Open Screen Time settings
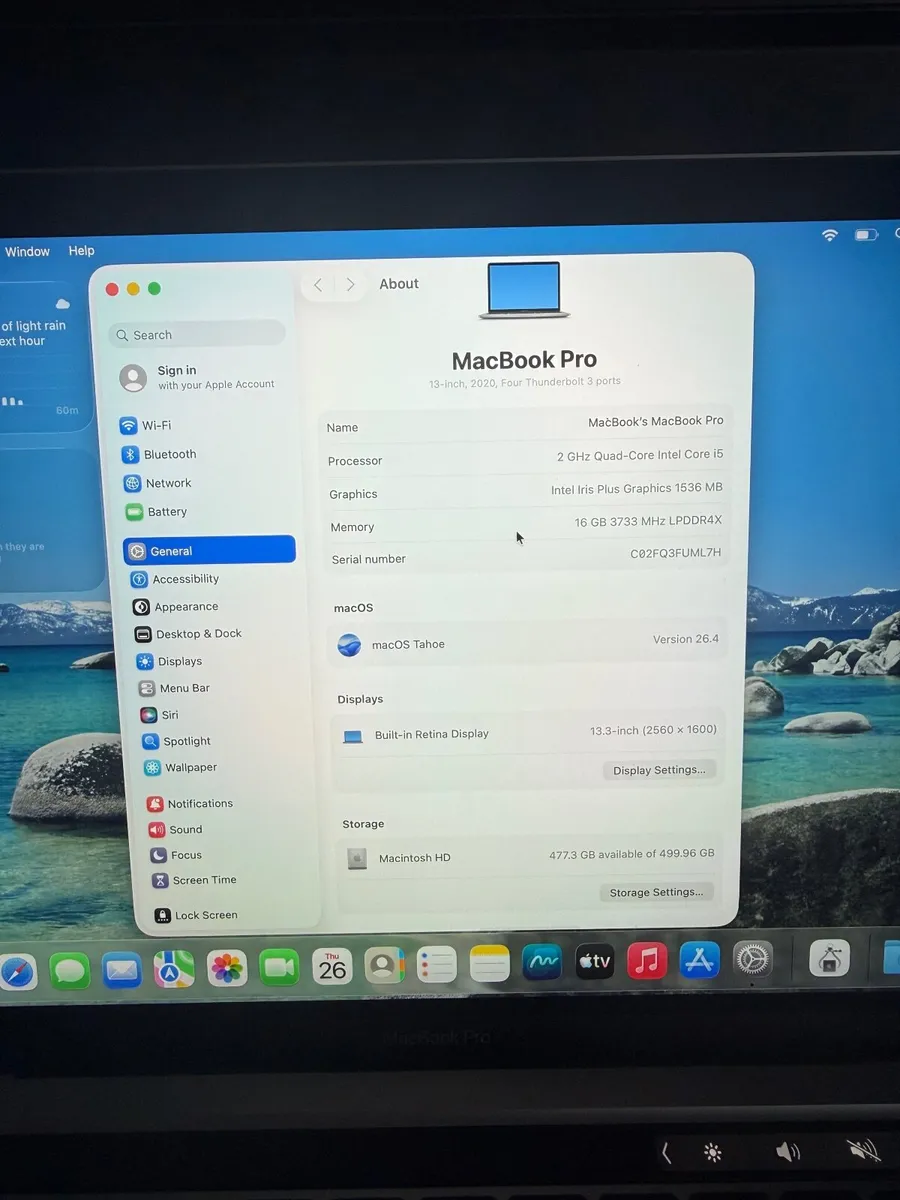Viewport: 900px width, 1200px height. pyautogui.click(x=191, y=880)
